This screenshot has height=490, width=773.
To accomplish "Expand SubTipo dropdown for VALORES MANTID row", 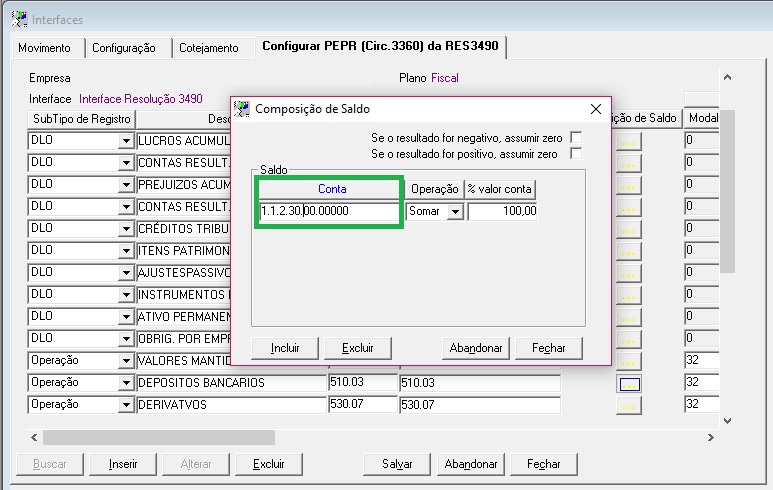I will pos(126,361).
